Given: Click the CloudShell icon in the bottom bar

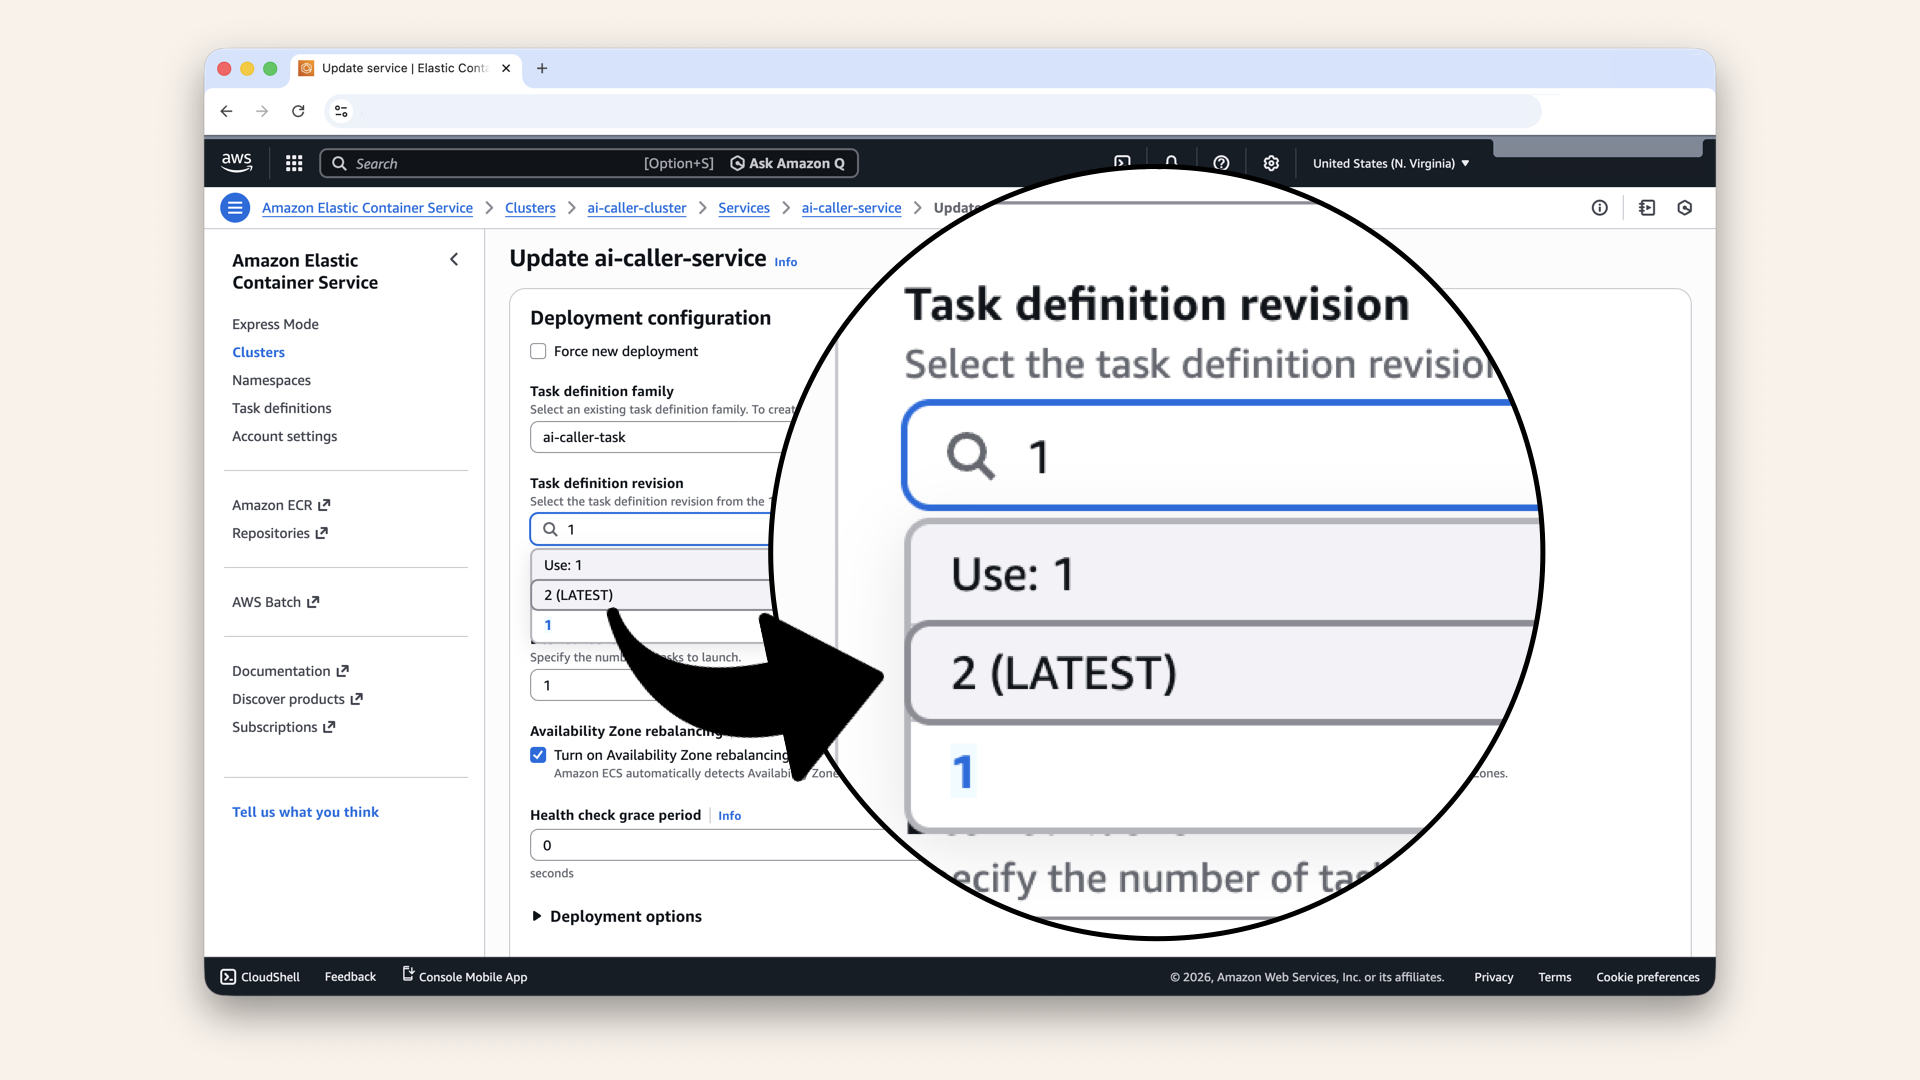Looking at the screenshot, I should 228,977.
